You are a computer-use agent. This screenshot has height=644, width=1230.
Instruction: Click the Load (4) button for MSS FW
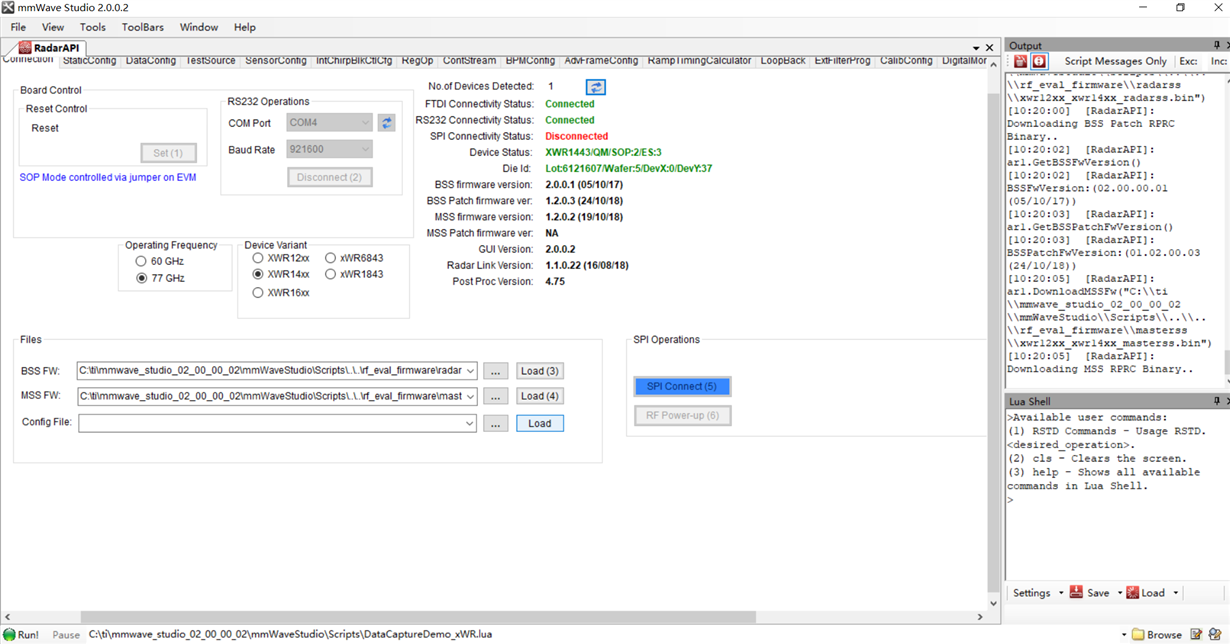(x=540, y=396)
